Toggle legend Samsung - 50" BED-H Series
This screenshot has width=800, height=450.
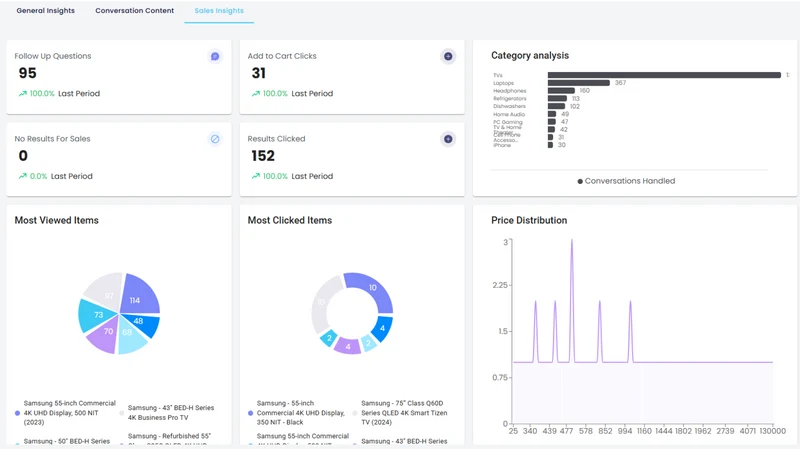tap(63, 441)
